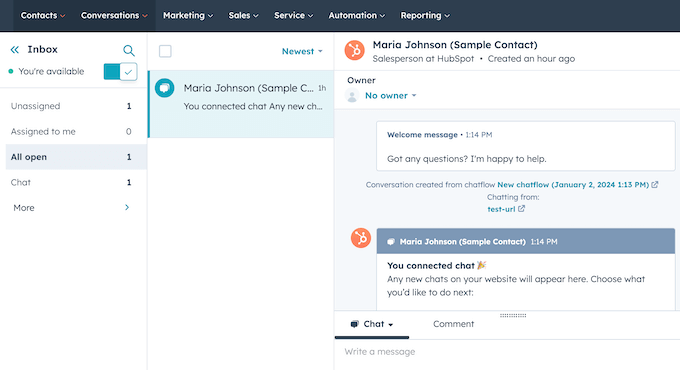Toggle the You're available switch

coord(121,72)
